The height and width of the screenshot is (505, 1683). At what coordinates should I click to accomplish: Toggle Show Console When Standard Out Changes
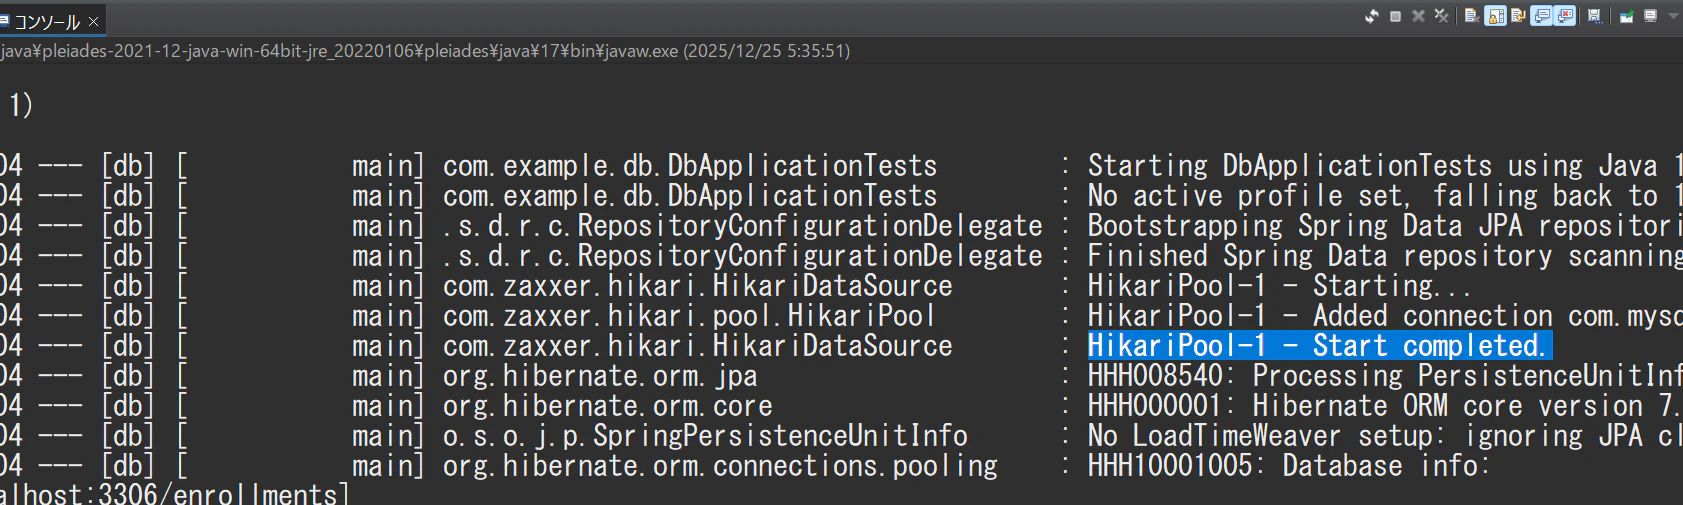(1541, 16)
